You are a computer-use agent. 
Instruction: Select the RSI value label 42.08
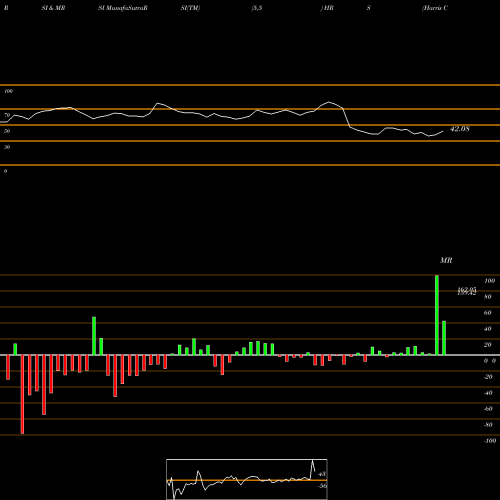460,129
